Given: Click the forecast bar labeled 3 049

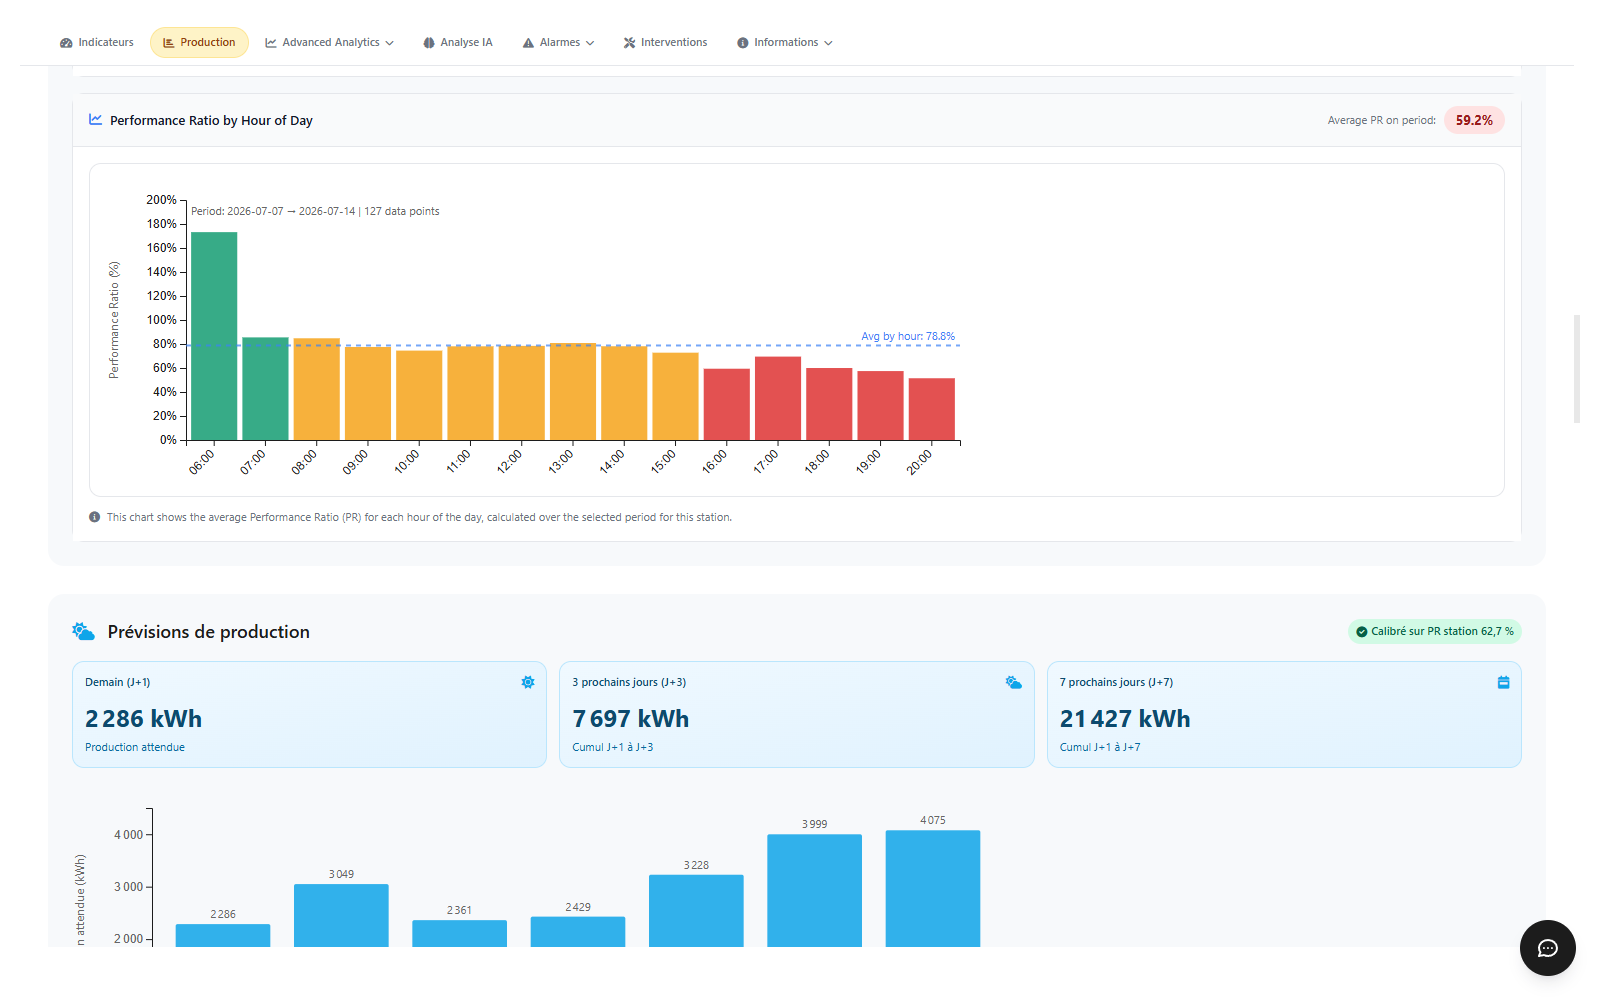Looking at the screenshot, I should 341,915.
